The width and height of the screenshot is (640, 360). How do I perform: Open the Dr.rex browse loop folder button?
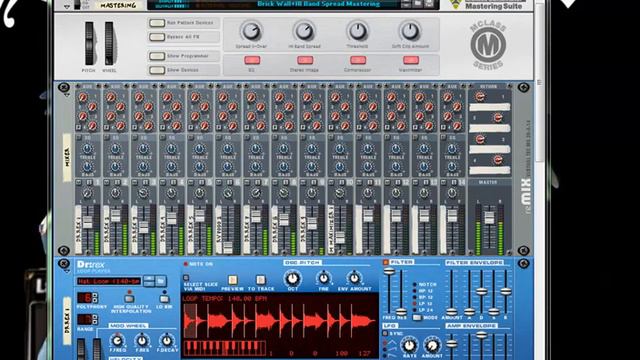[x=161, y=281]
